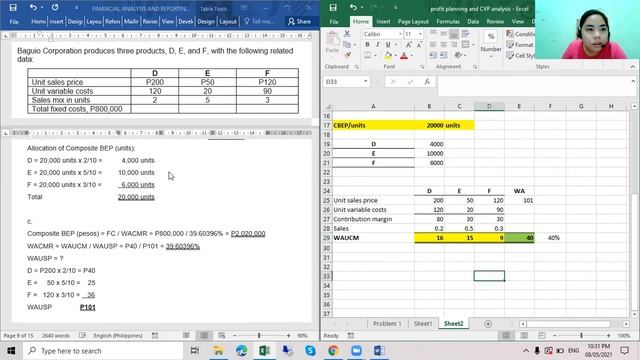Switch to Excel Formulas tab

pyautogui.click(x=448, y=21)
